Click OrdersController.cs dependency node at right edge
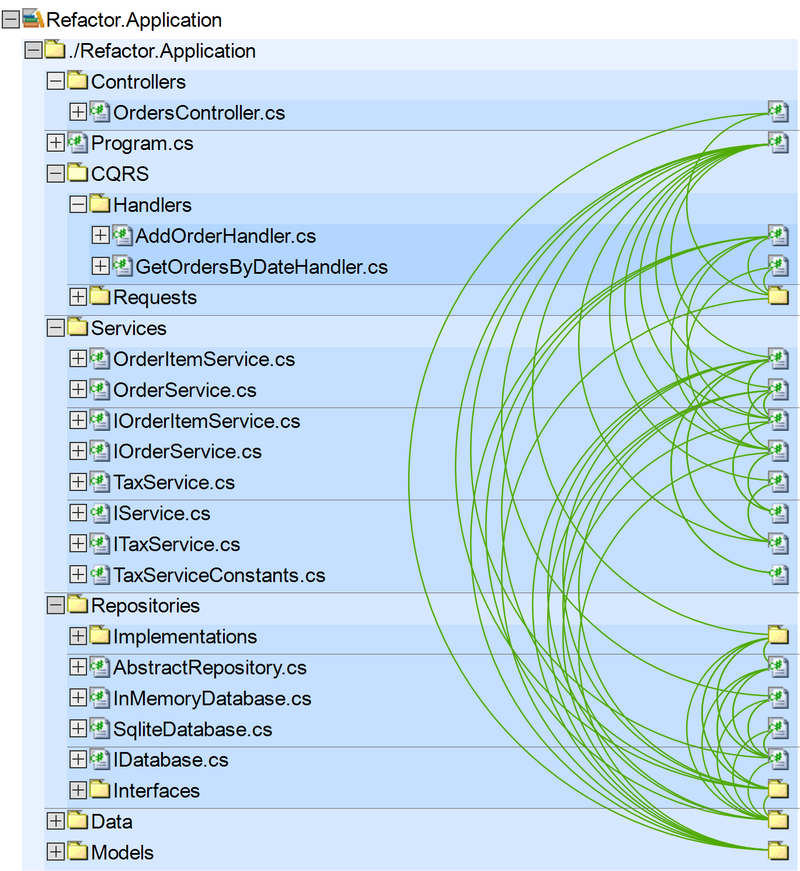This screenshot has height=871, width=800. 778,112
